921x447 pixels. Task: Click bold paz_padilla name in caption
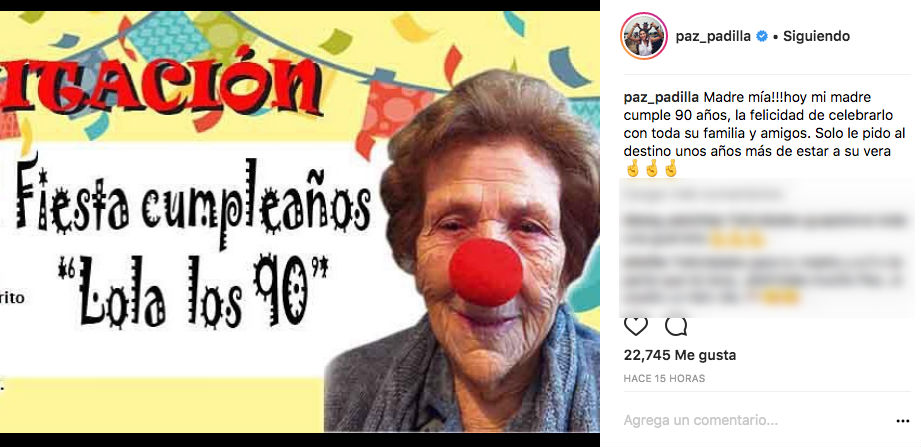point(661,97)
